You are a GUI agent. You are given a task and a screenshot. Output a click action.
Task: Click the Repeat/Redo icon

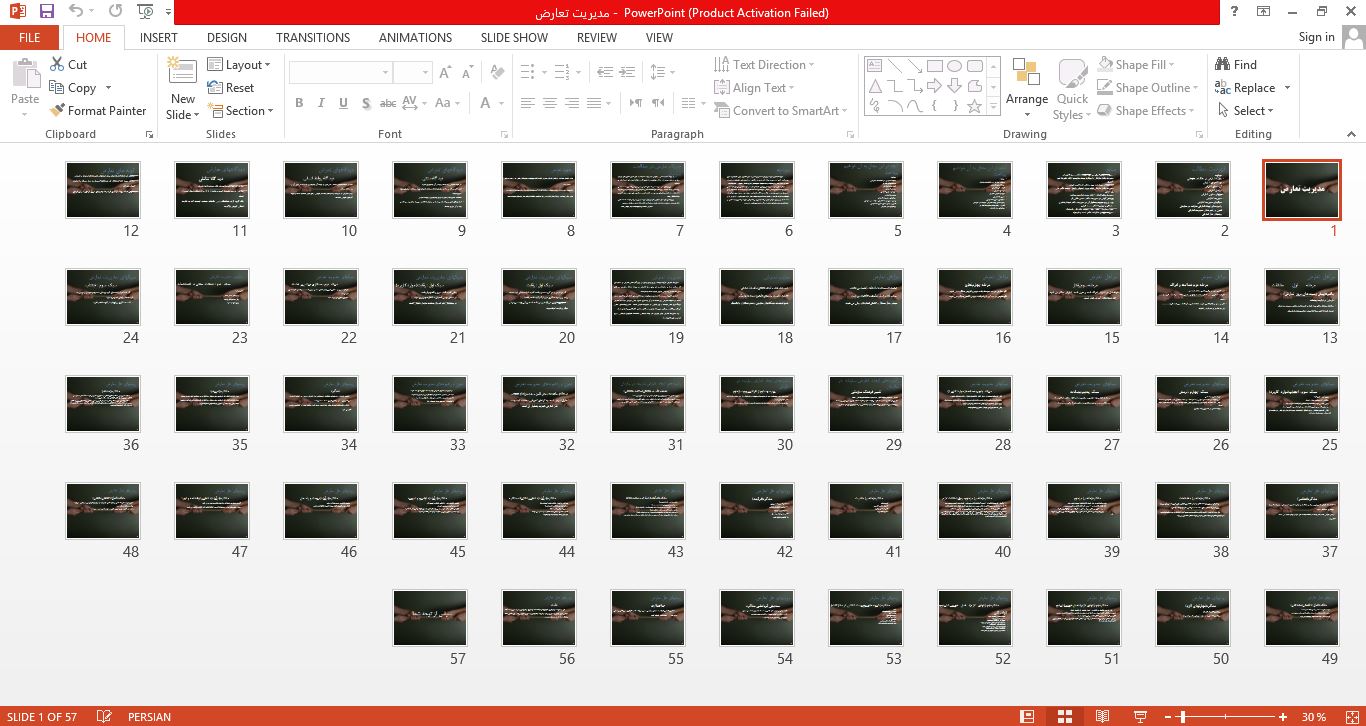(115, 12)
